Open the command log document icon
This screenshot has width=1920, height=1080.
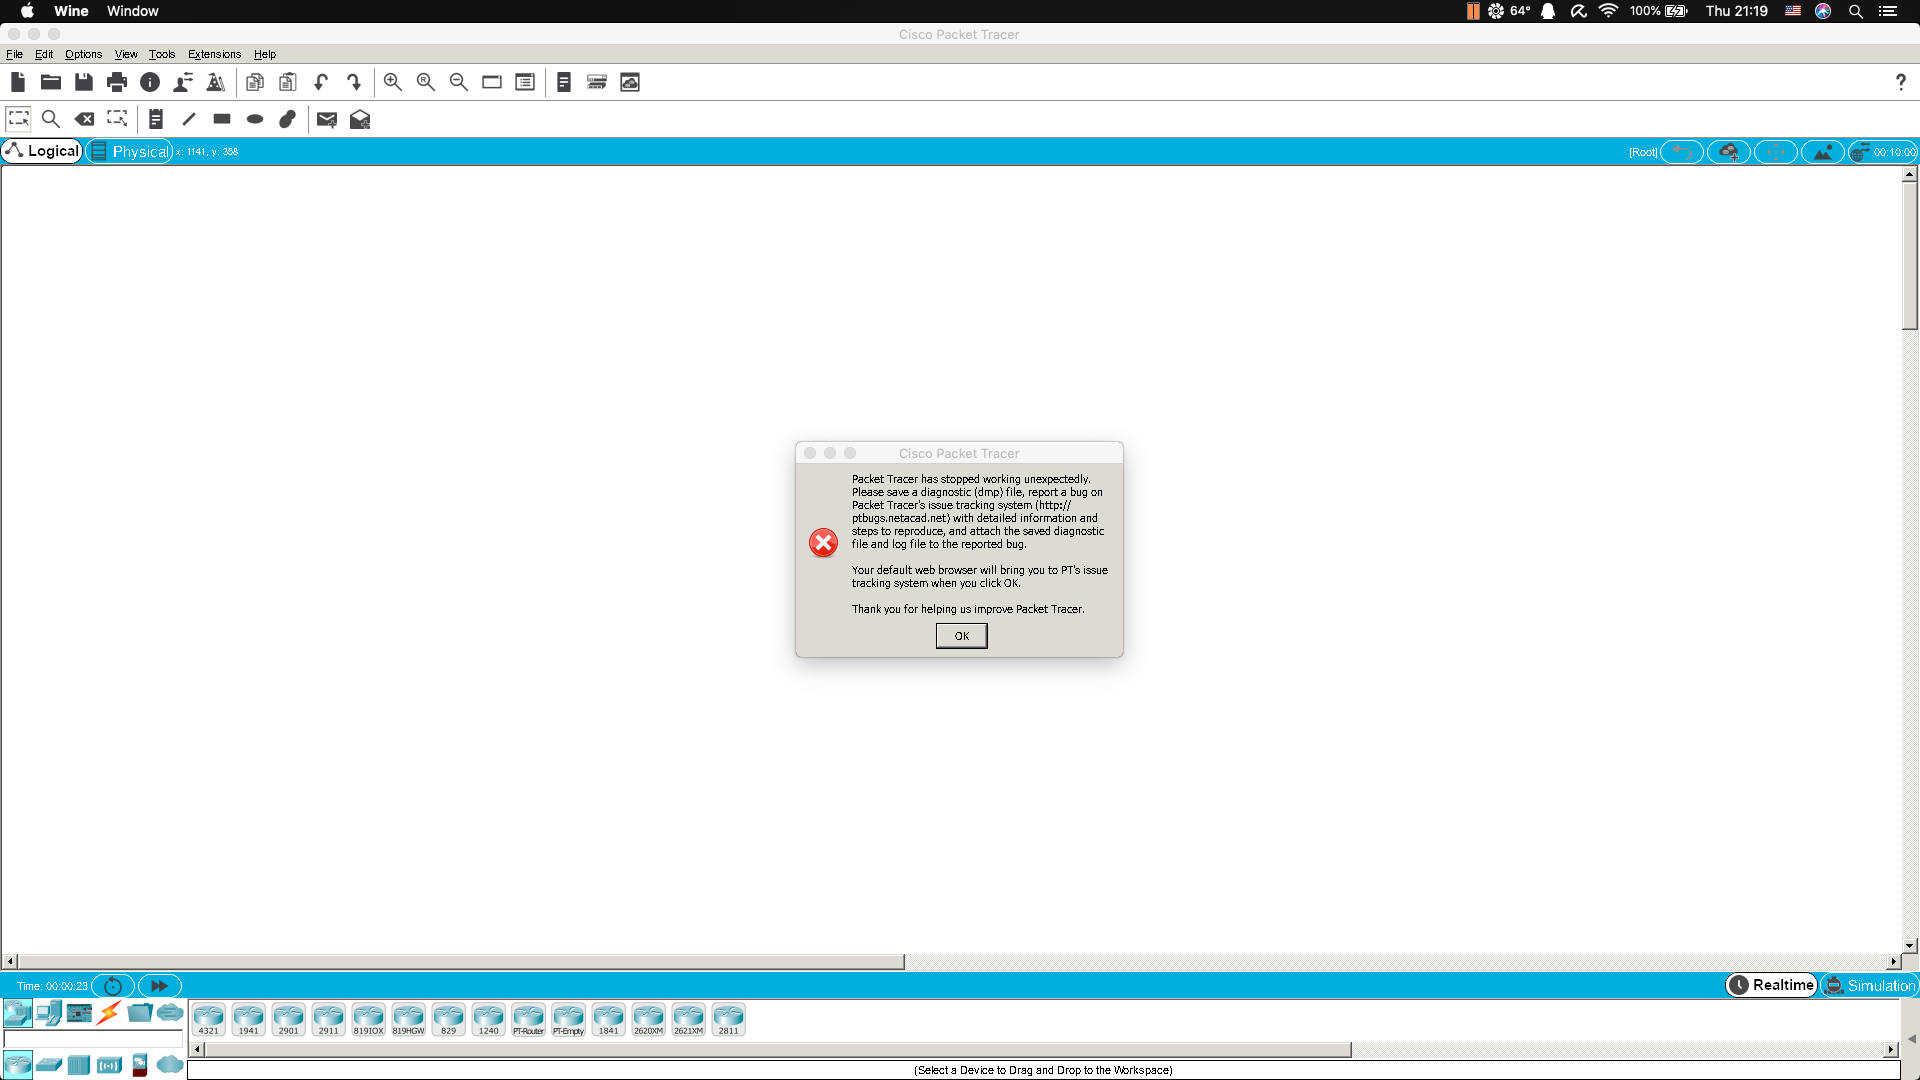pos(564,82)
